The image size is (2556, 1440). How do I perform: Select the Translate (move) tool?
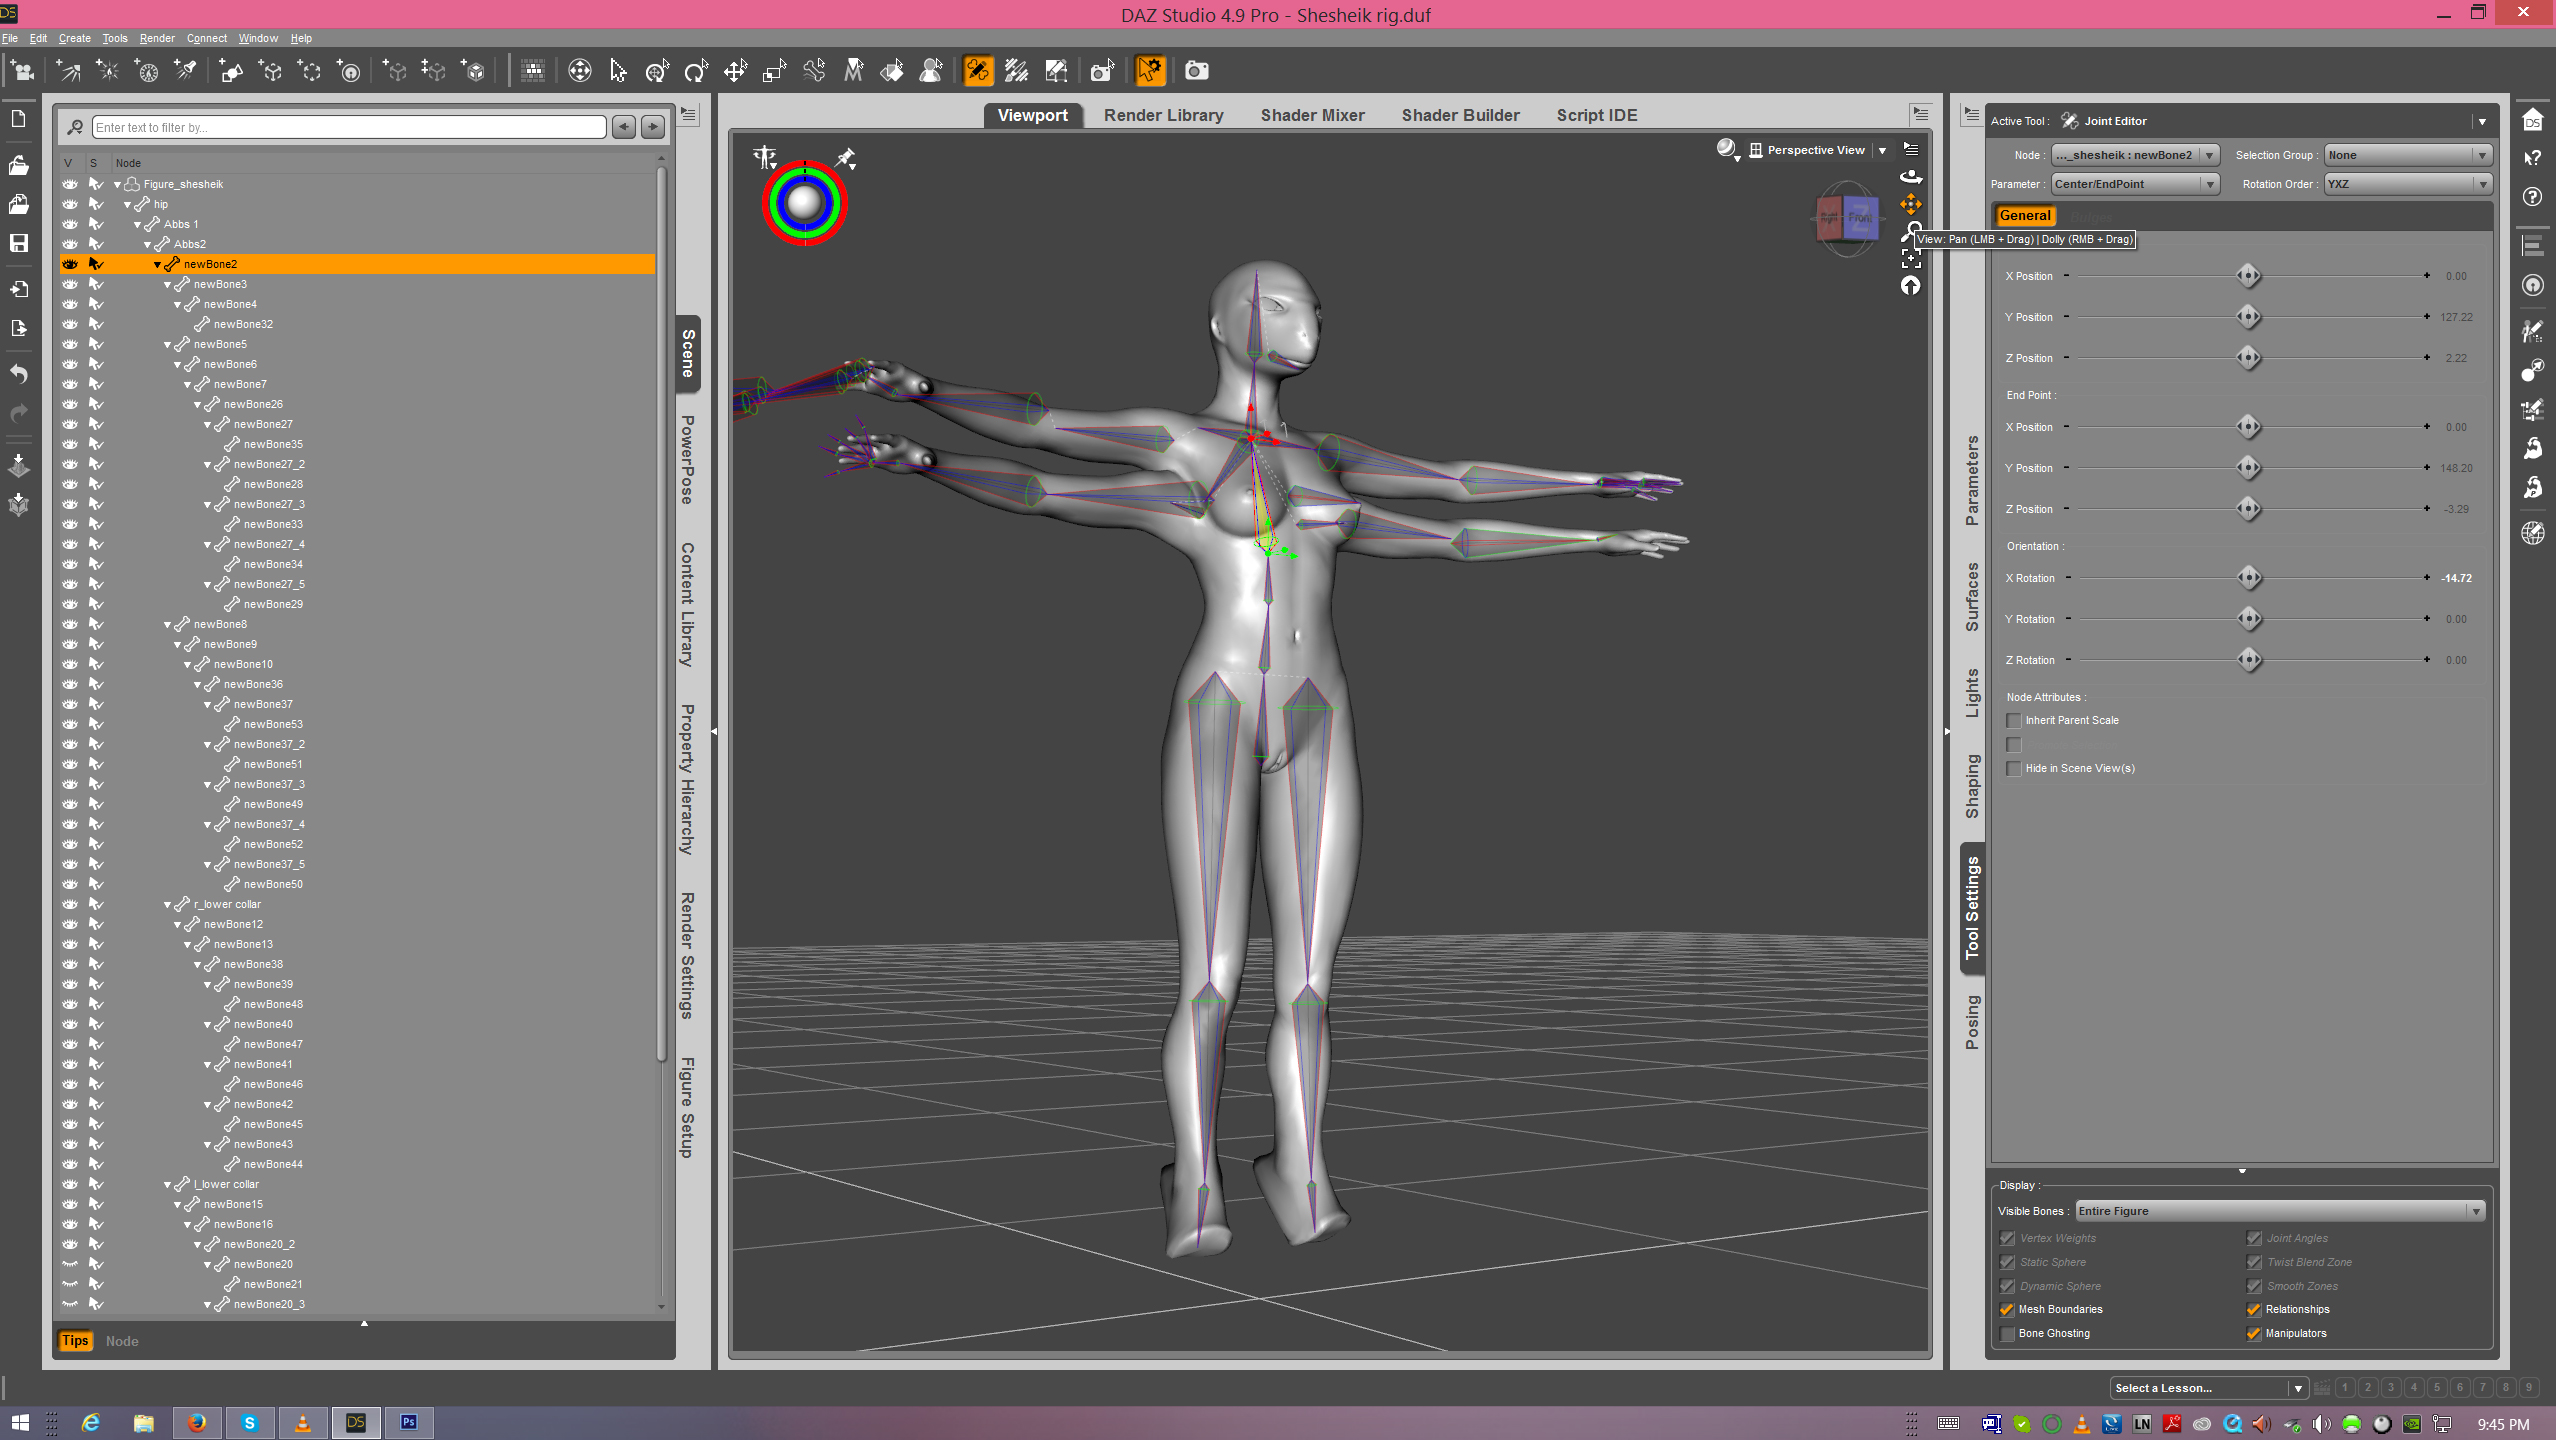735,71
